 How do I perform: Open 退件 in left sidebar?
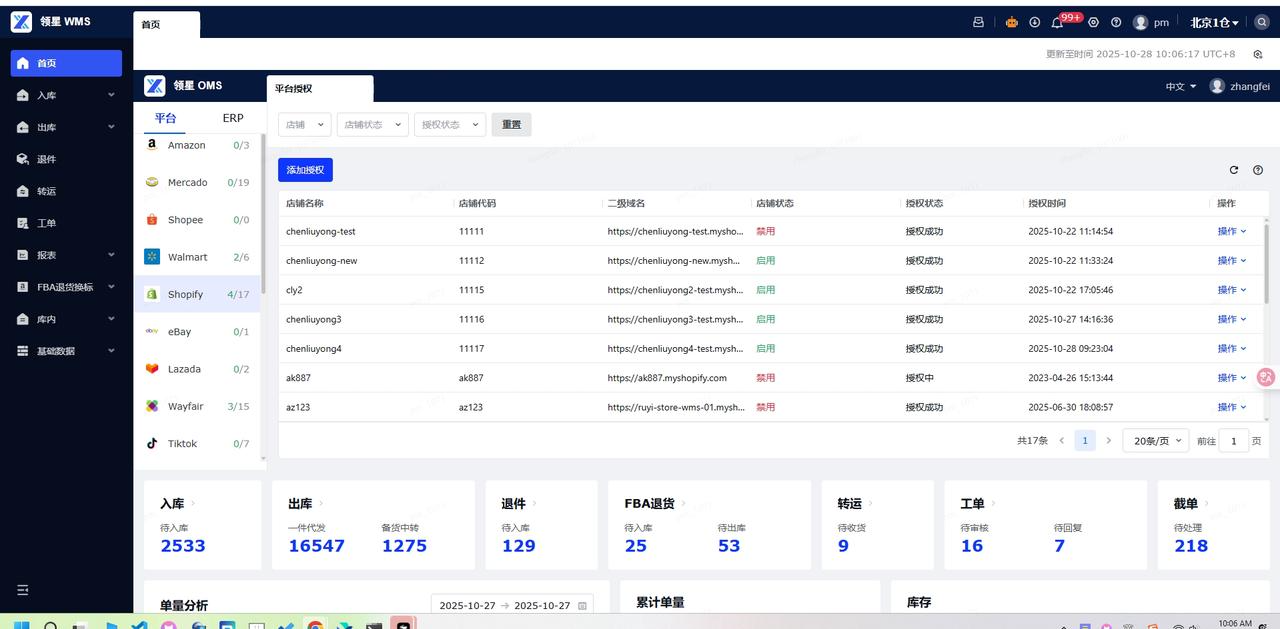(x=66, y=159)
